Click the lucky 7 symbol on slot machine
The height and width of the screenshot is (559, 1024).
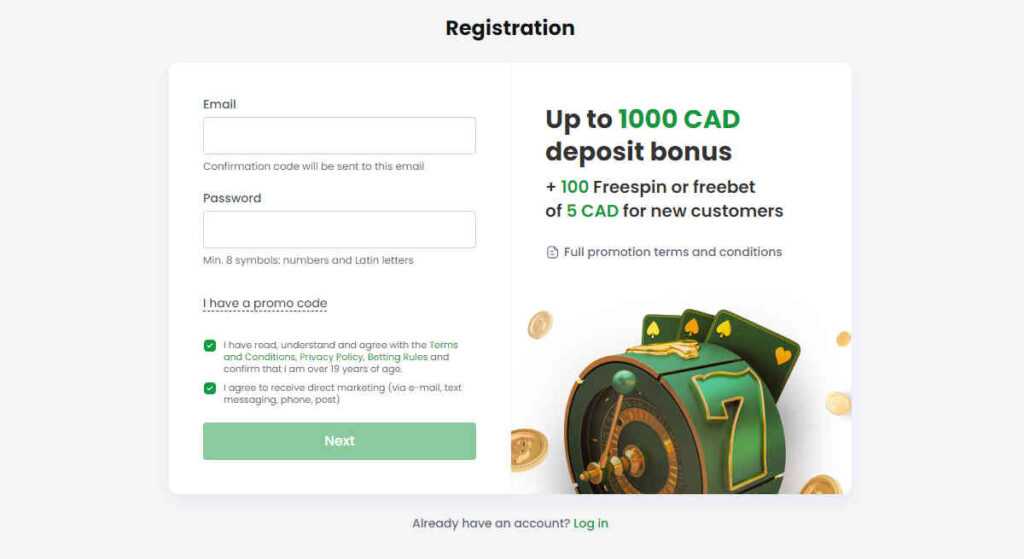(x=731, y=424)
